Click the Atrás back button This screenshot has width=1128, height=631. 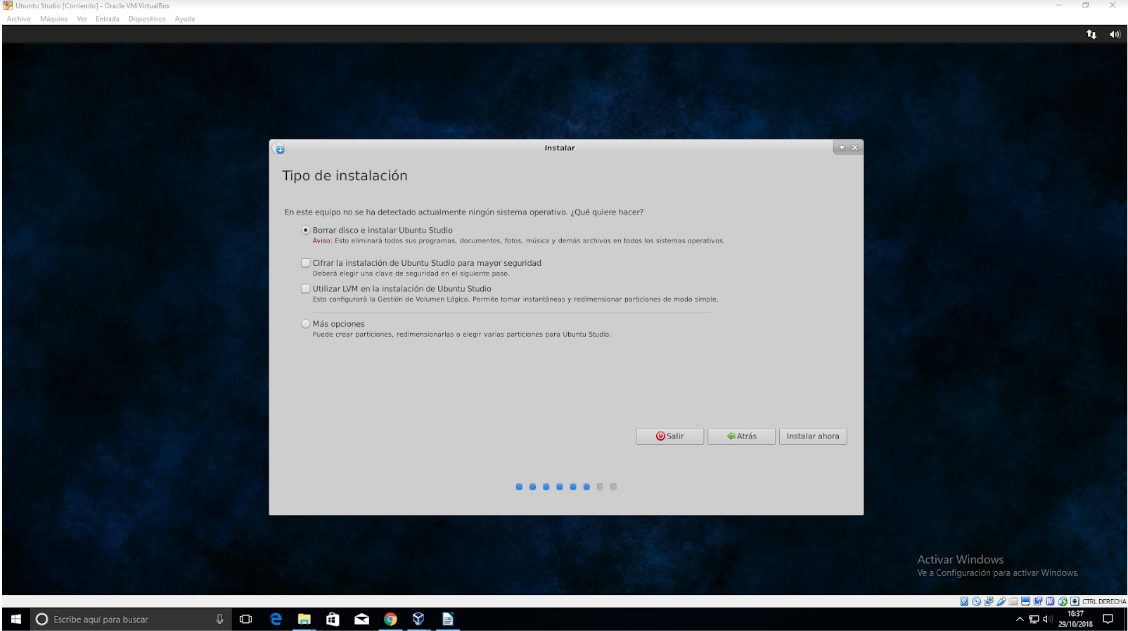[x=741, y=436]
